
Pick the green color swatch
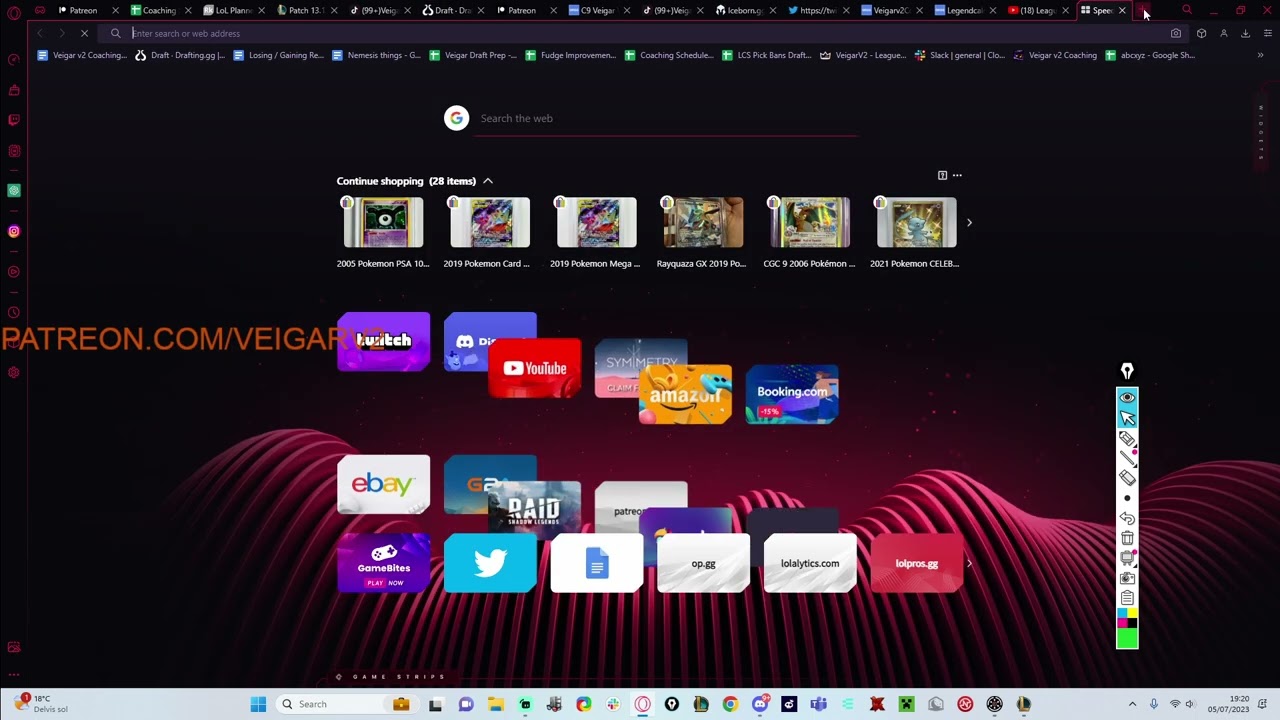pos(1127,639)
